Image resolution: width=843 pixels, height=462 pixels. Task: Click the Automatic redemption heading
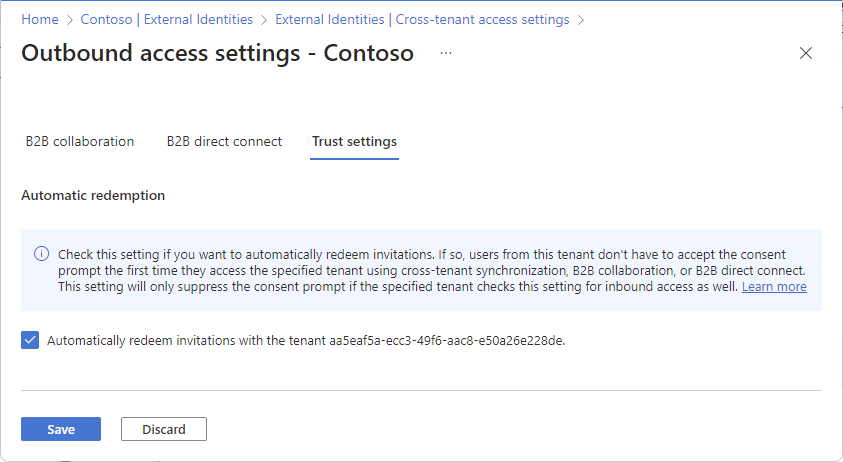(93, 196)
